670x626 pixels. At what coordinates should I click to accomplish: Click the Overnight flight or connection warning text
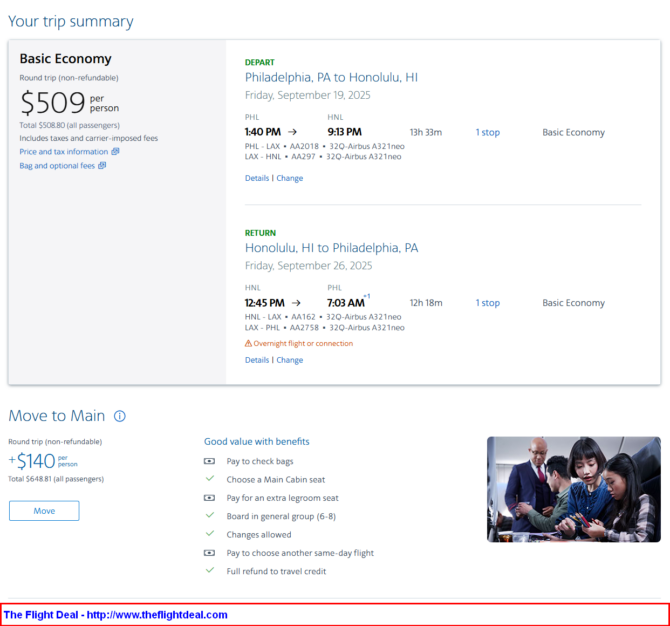click(303, 344)
